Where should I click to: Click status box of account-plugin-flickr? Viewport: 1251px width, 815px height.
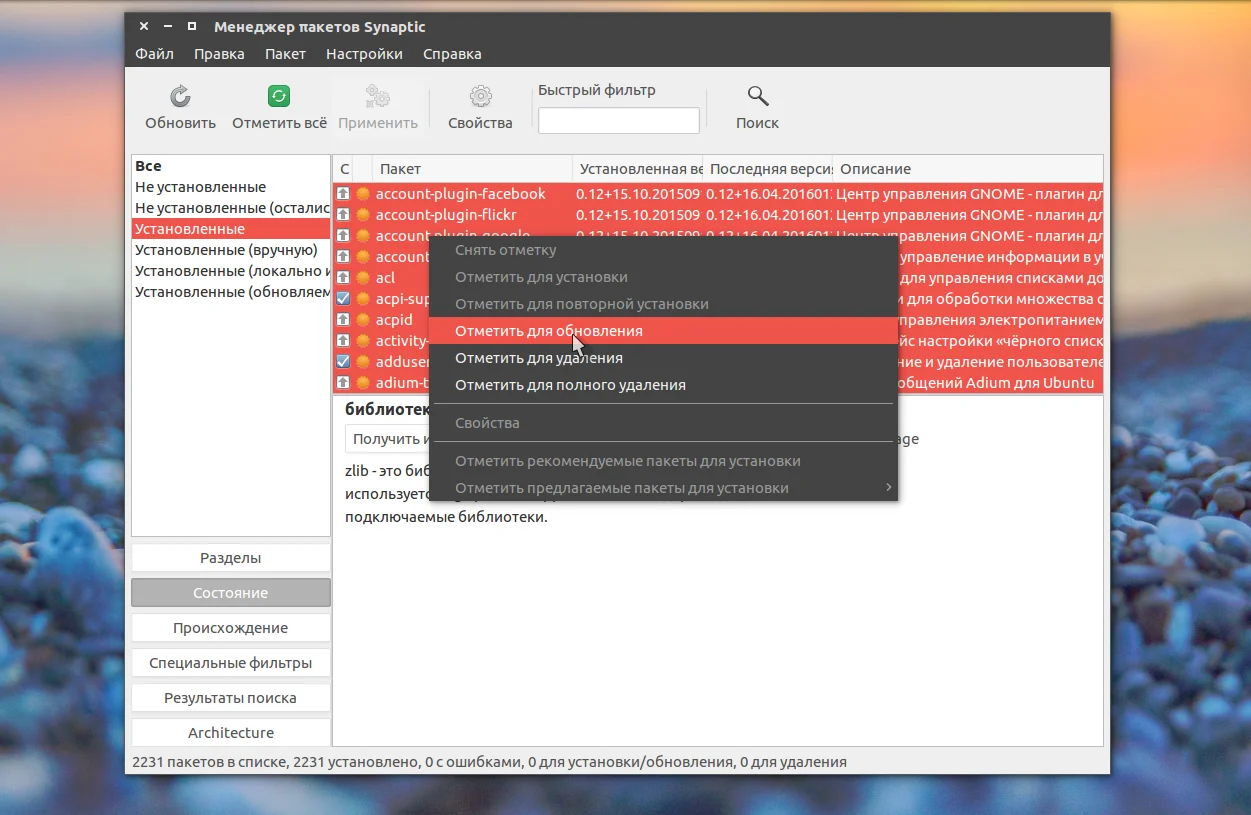click(x=343, y=214)
